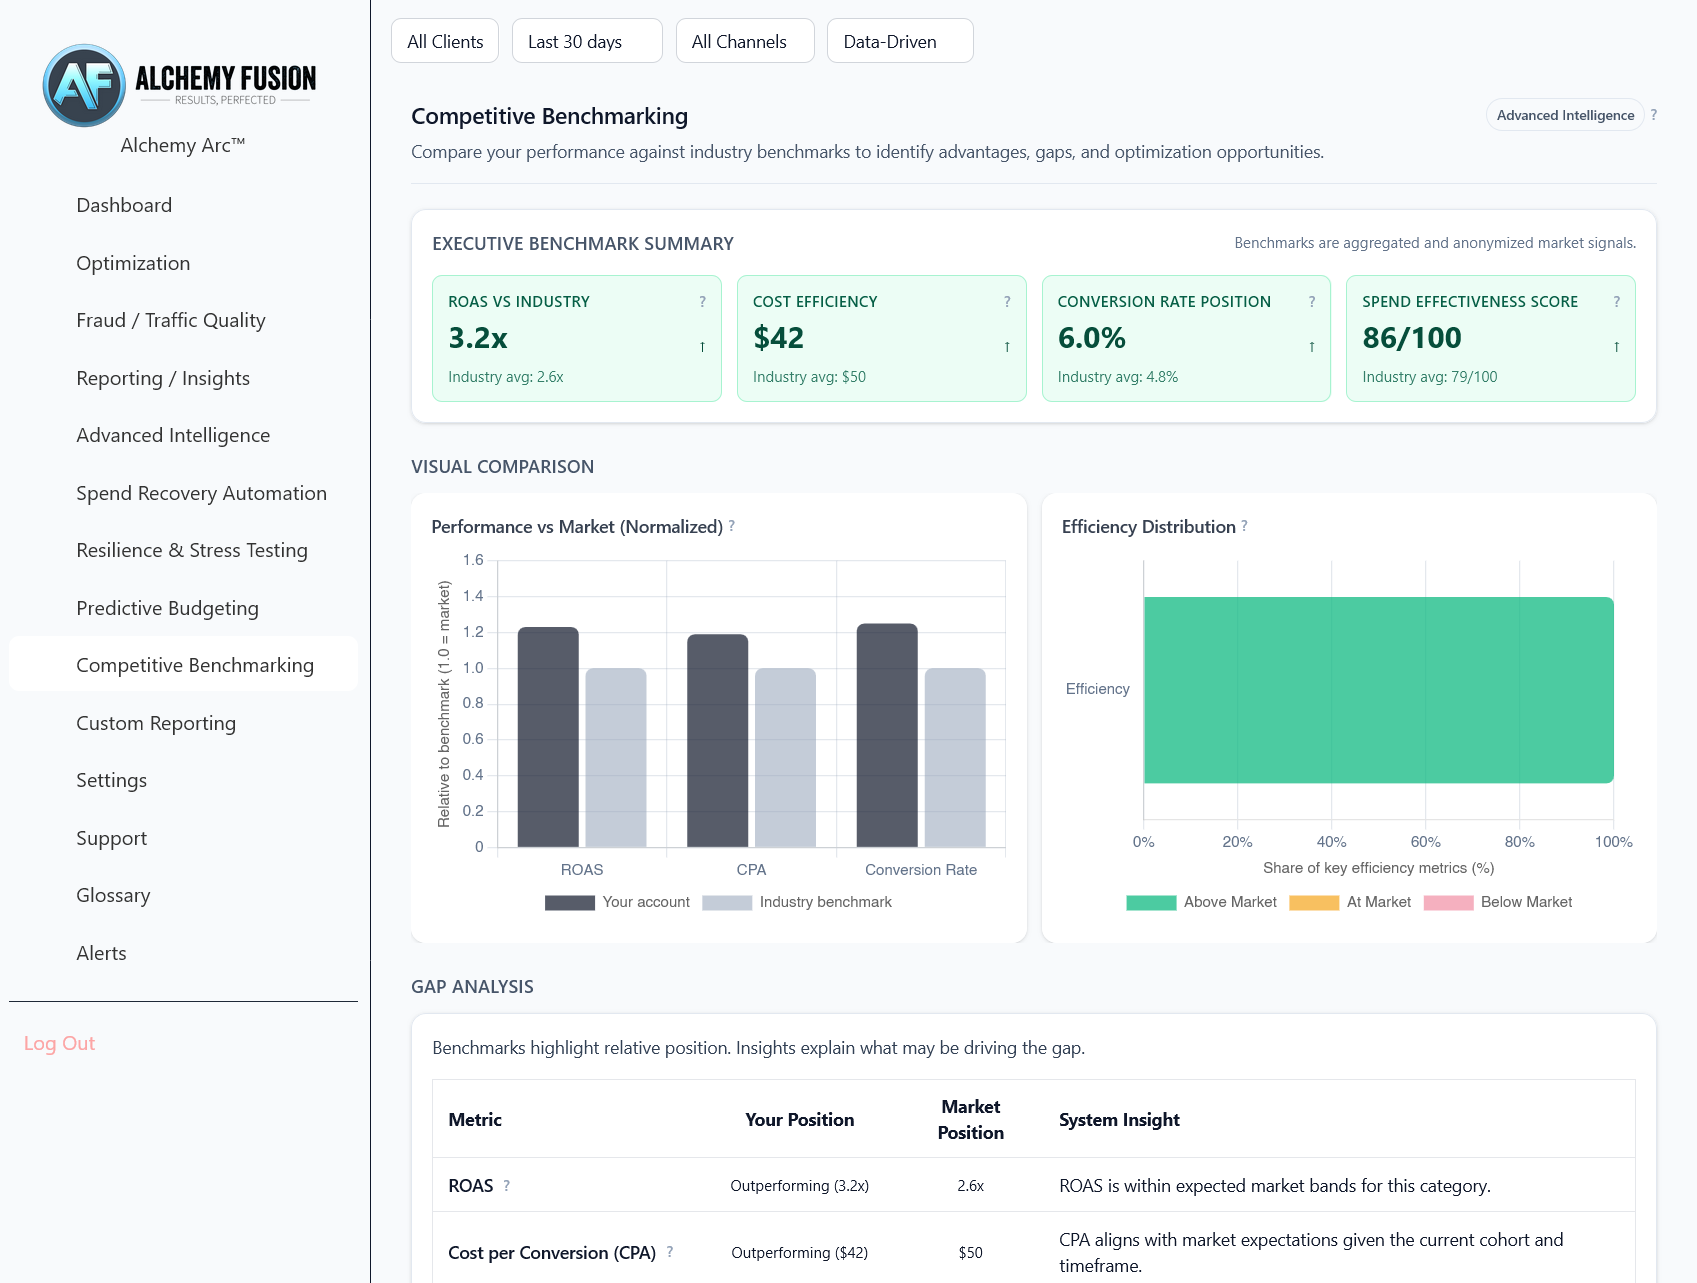Image resolution: width=1697 pixels, height=1283 pixels.
Task: Open Predictive Budgeting in the sidebar
Action: pos(167,608)
